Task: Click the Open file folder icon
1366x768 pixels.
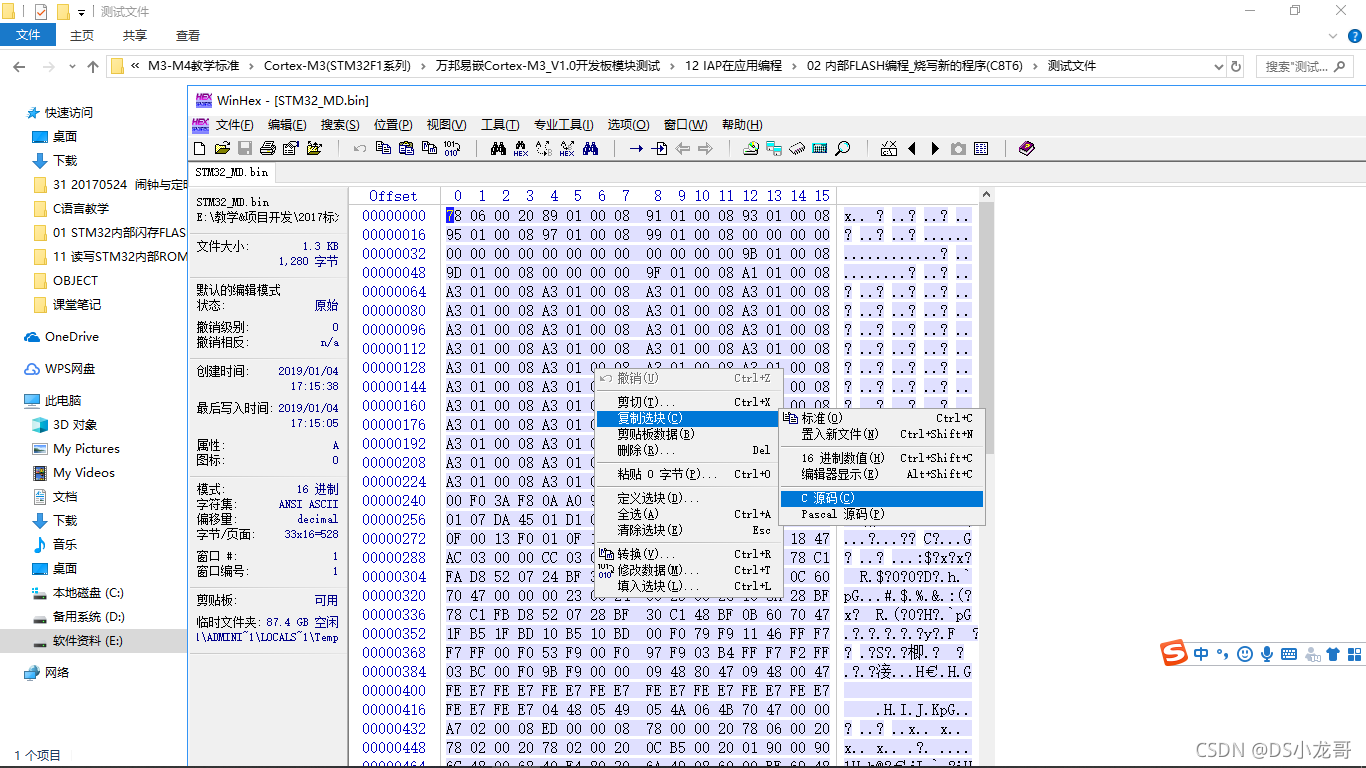Action: tap(221, 148)
